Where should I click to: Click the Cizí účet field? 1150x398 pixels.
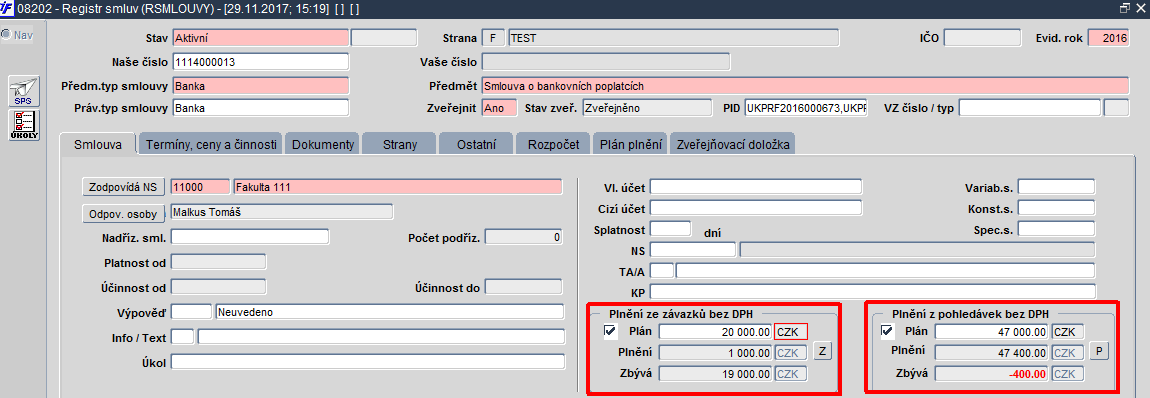tap(755, 207)
